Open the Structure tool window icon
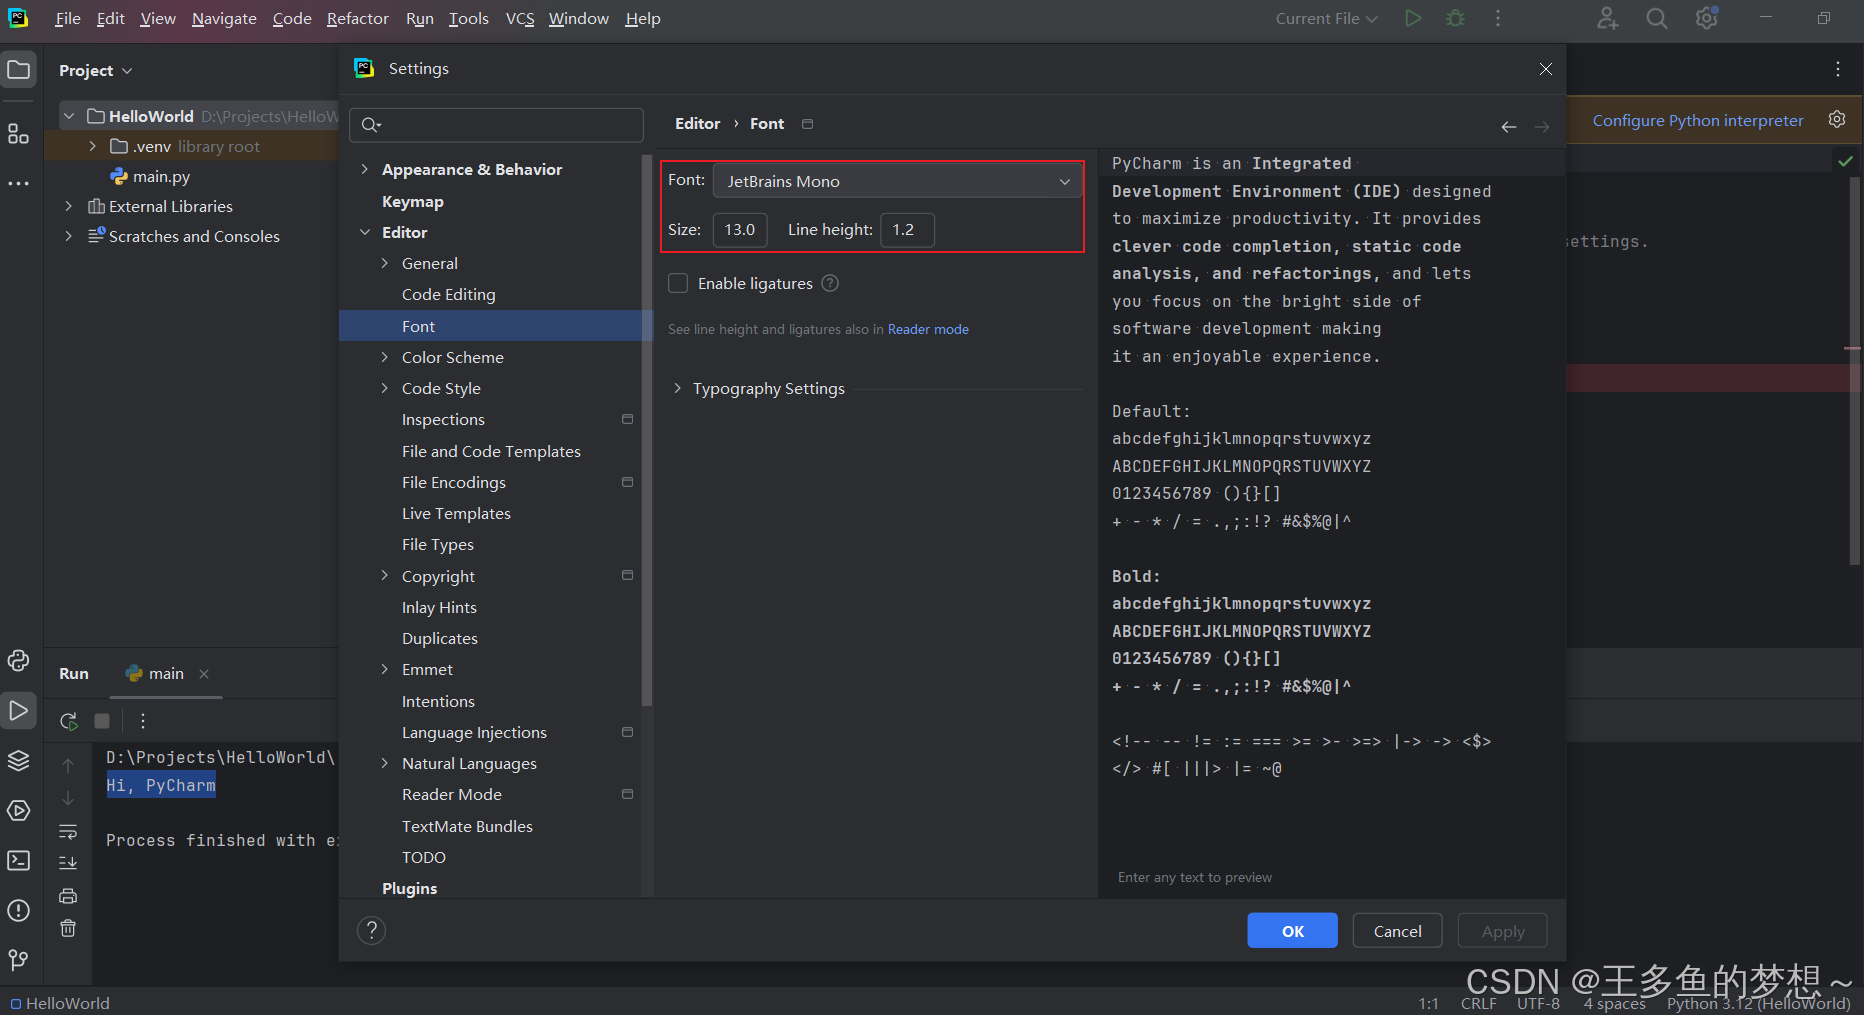 click(x=19, y=134)
